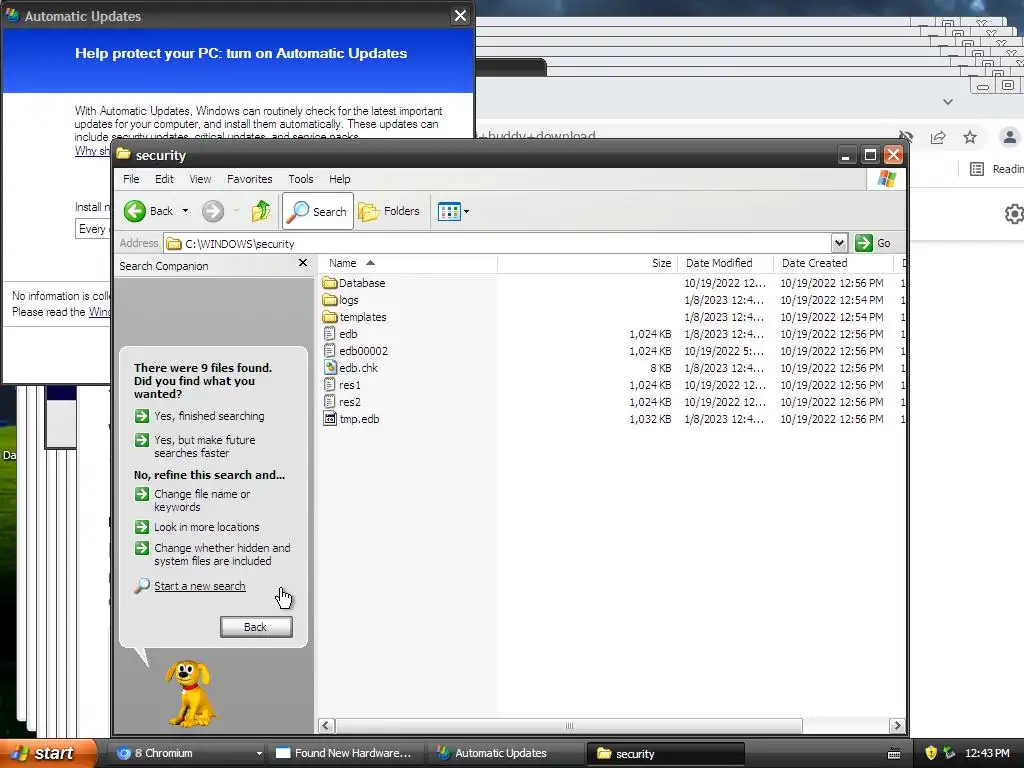Switch to Automatic Updates taskbar item
The width and height of the screenshot is (1024, 768).
(503, 753)
